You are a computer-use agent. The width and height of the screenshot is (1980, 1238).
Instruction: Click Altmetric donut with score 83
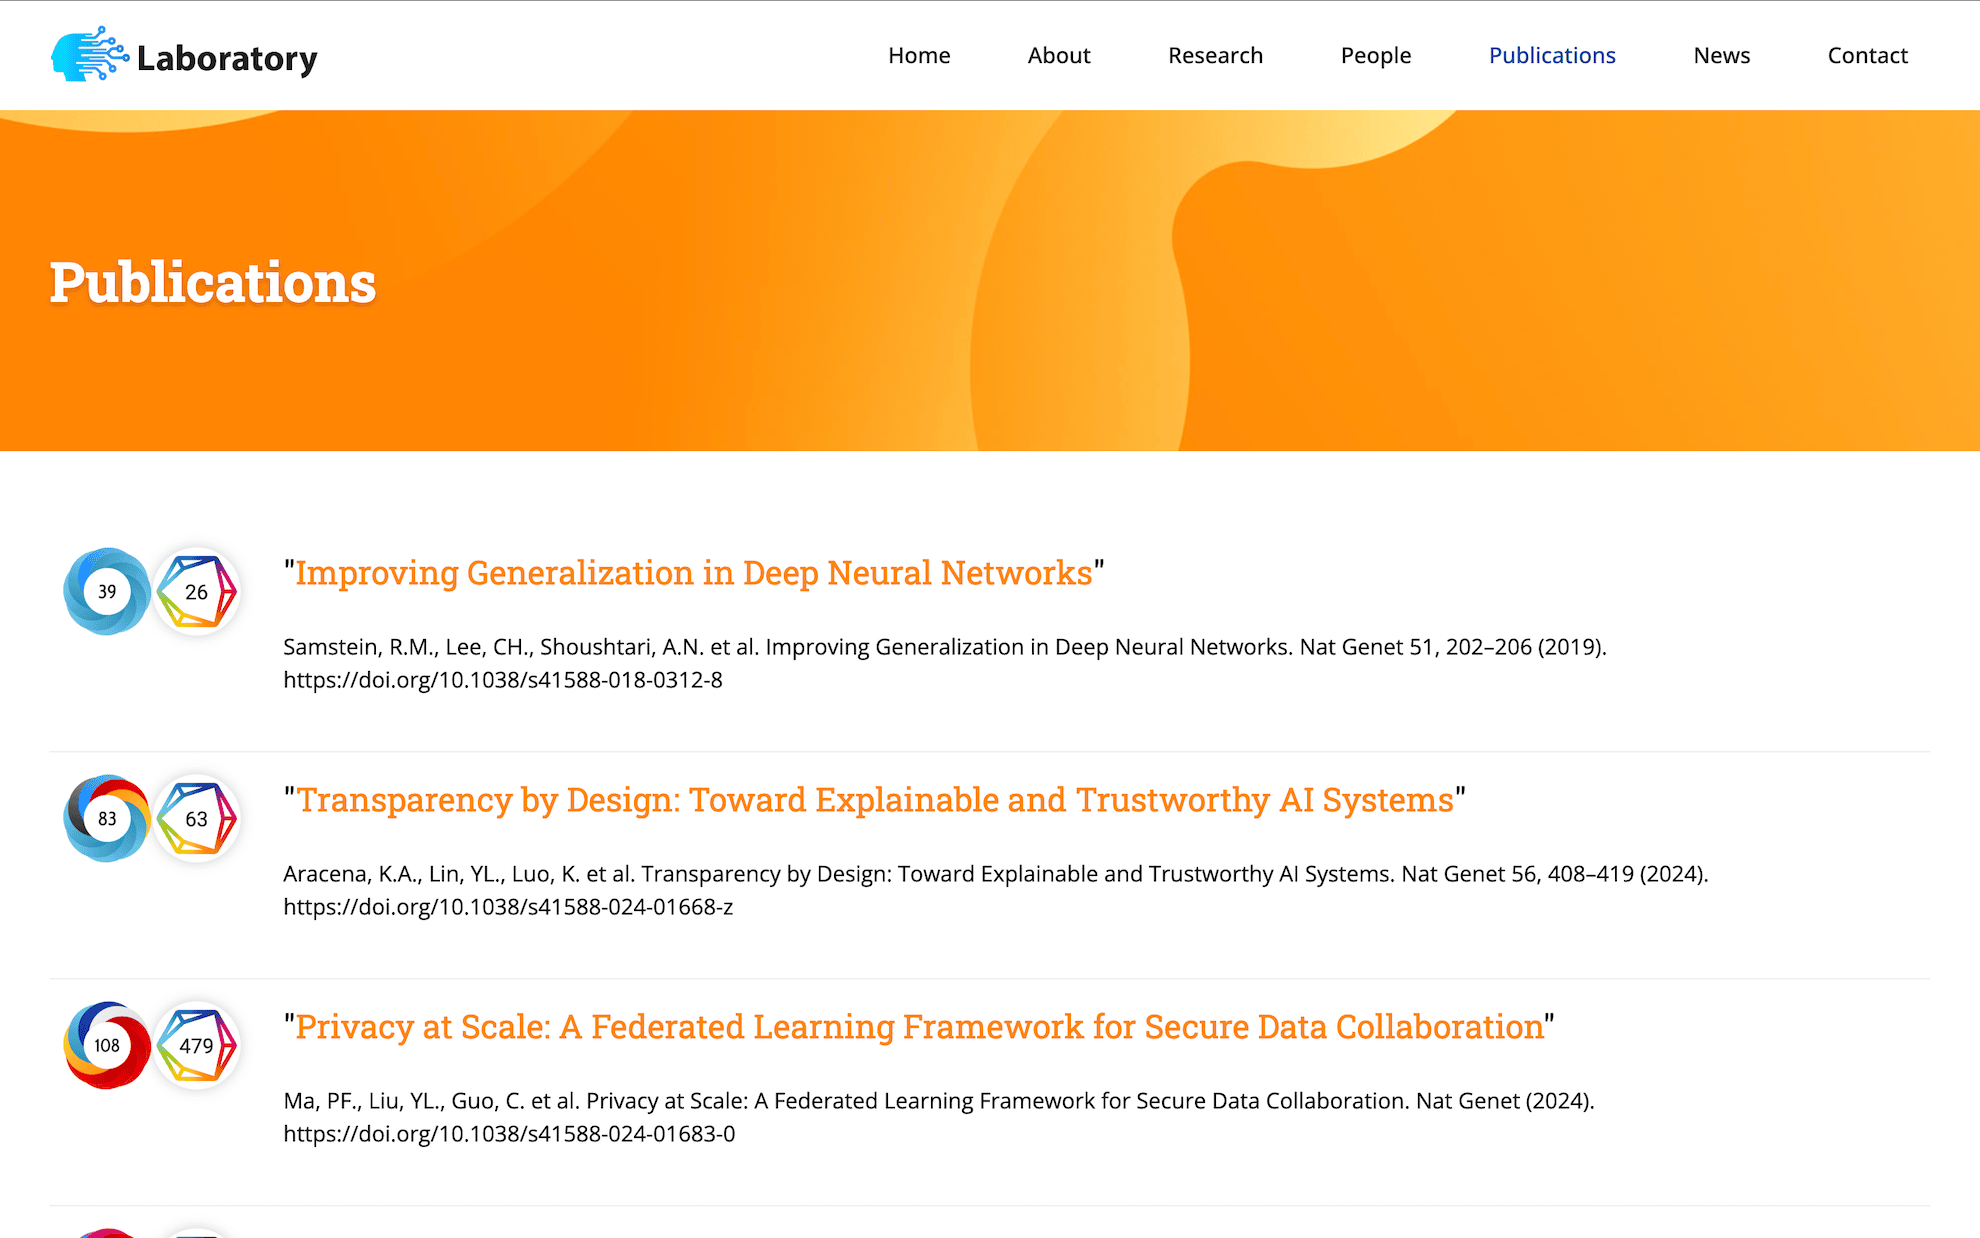(x=107, y=819)
